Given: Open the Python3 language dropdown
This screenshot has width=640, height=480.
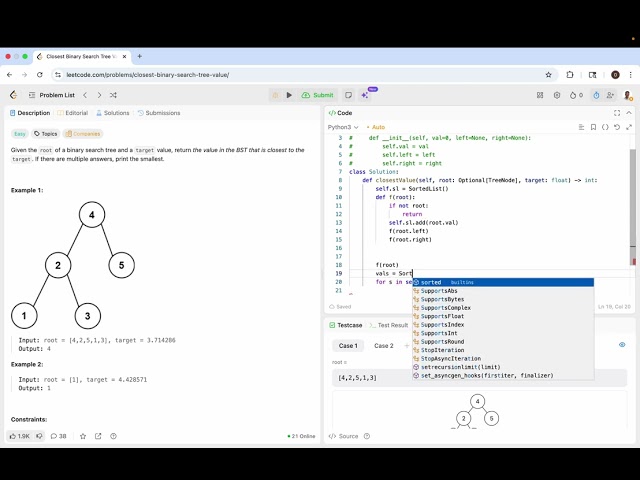Looking at the screenshot, I should pyautogui.click(x=343, y=127).
